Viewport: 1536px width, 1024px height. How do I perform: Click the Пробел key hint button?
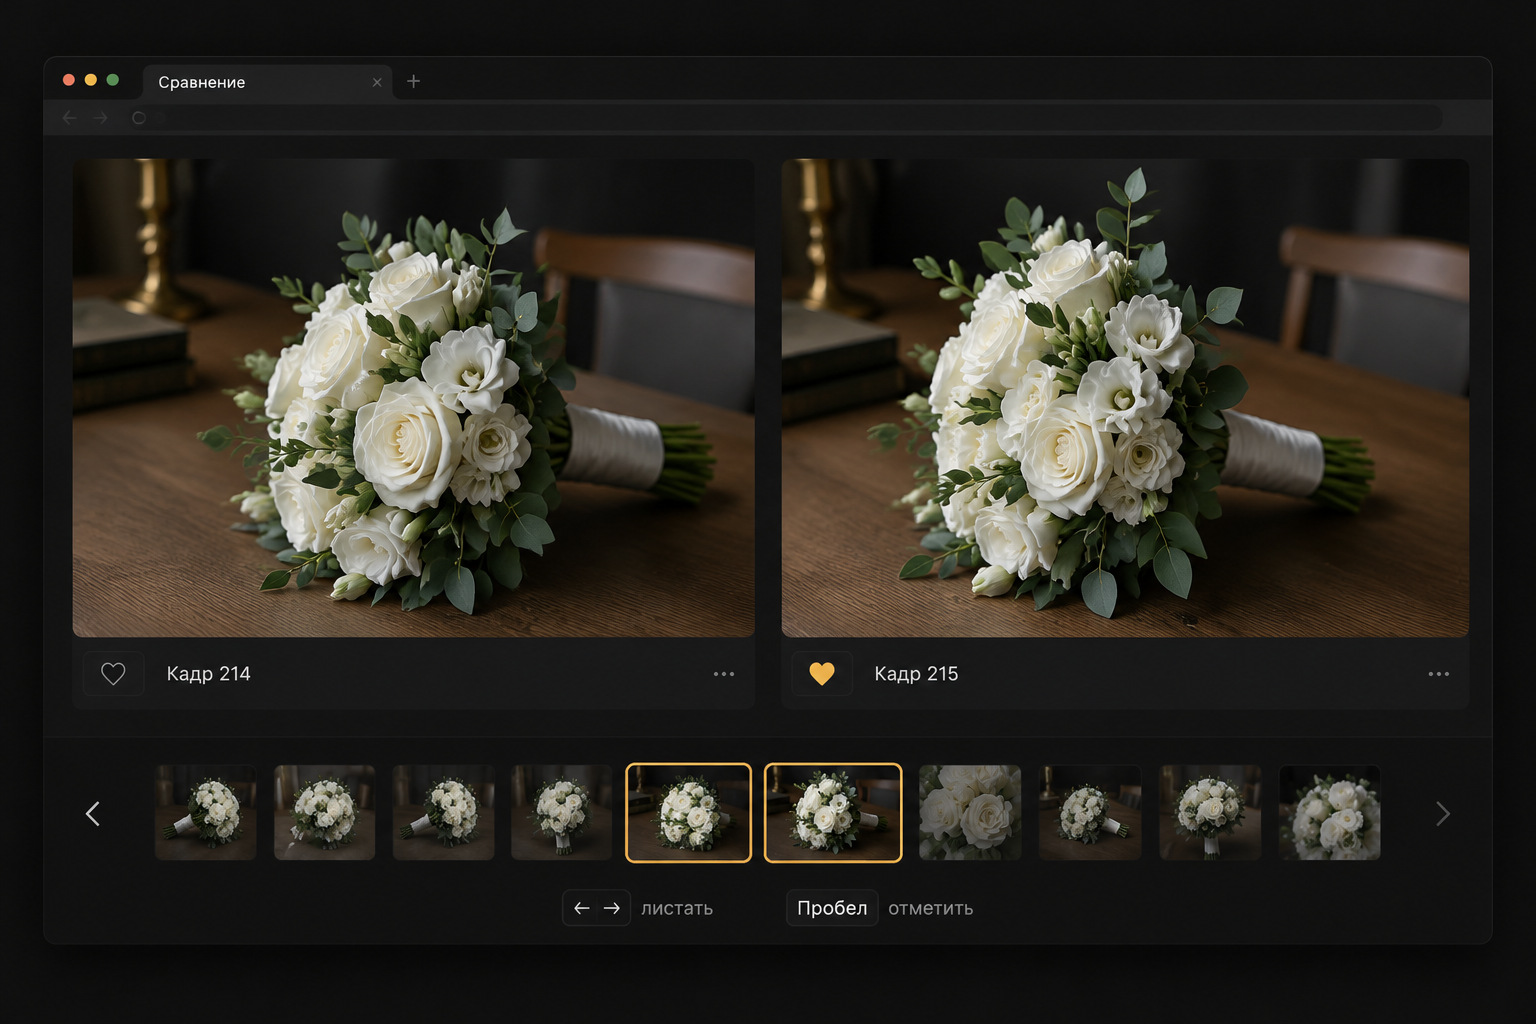point(832,908)
